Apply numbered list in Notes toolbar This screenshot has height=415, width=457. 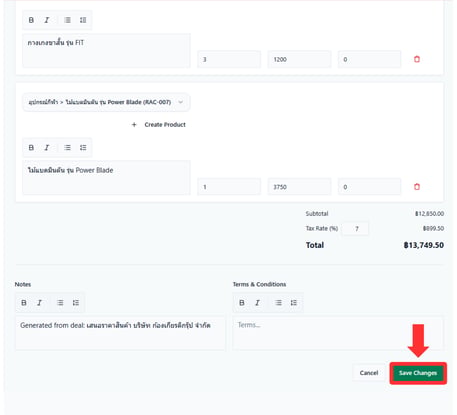click(x=76, y=303)
